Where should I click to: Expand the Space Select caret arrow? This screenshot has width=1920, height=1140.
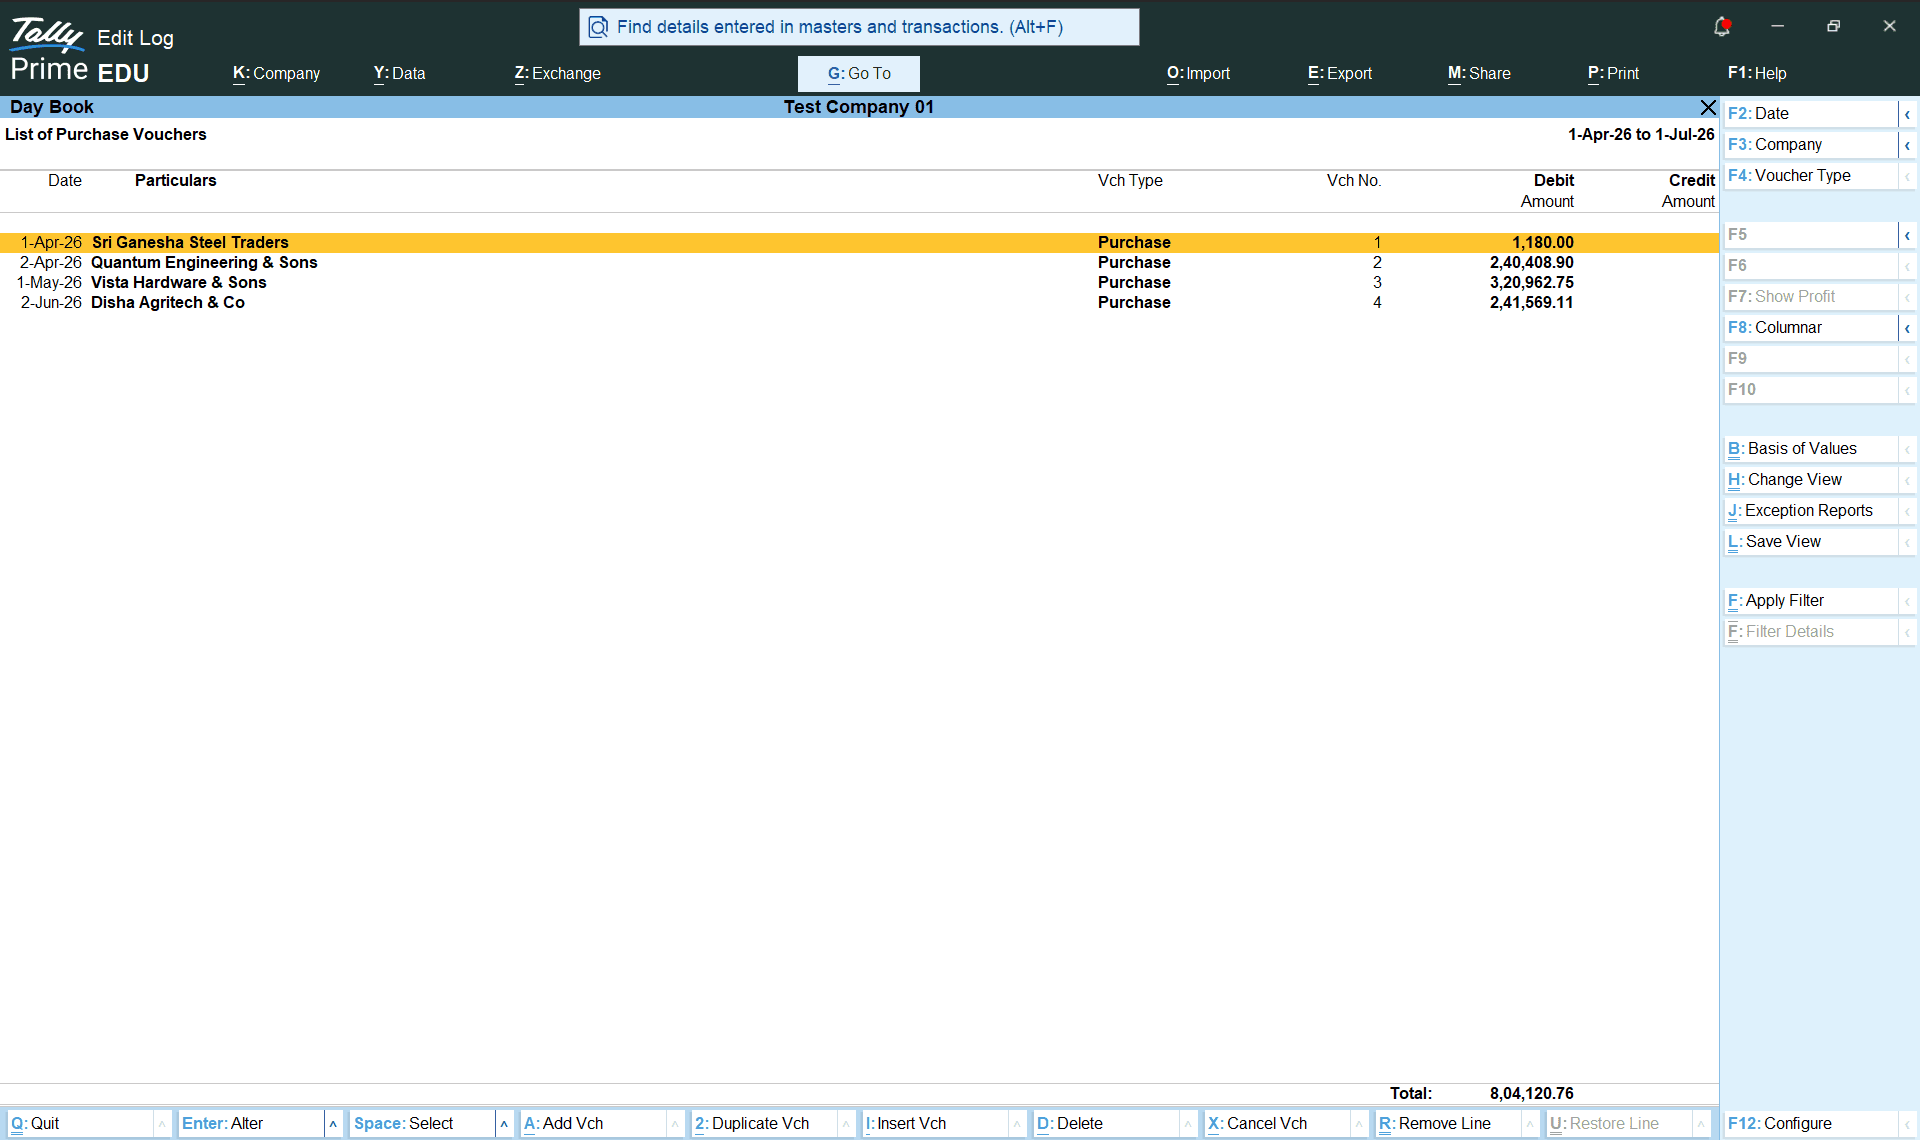pyautogui.click(x=504, y=1124)
